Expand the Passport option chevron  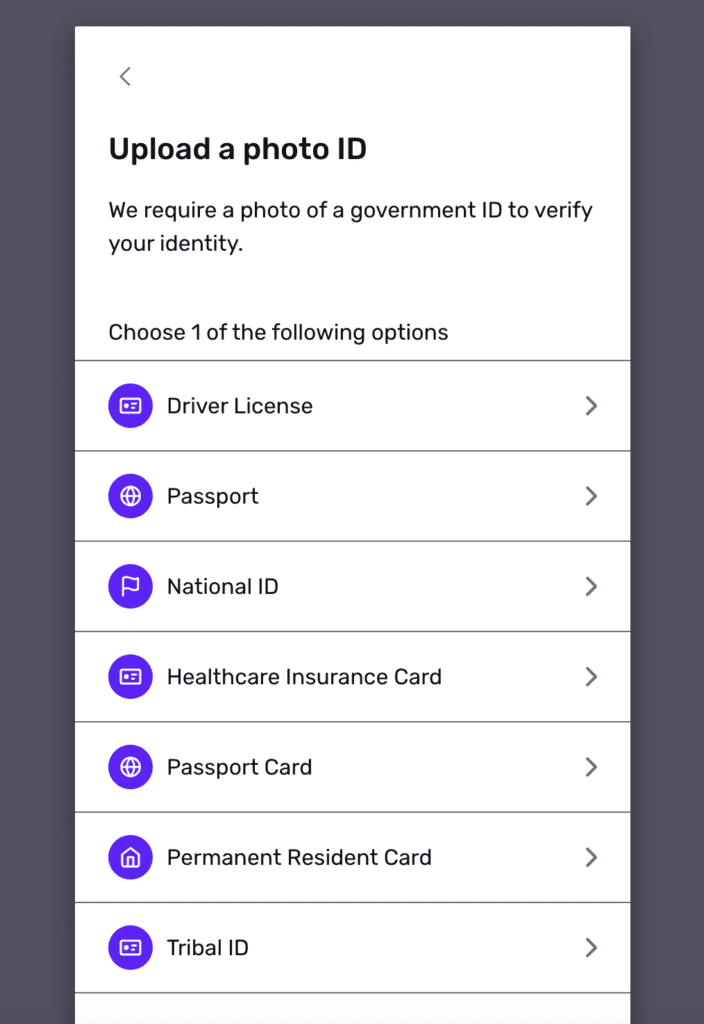(x=591, y=496)
